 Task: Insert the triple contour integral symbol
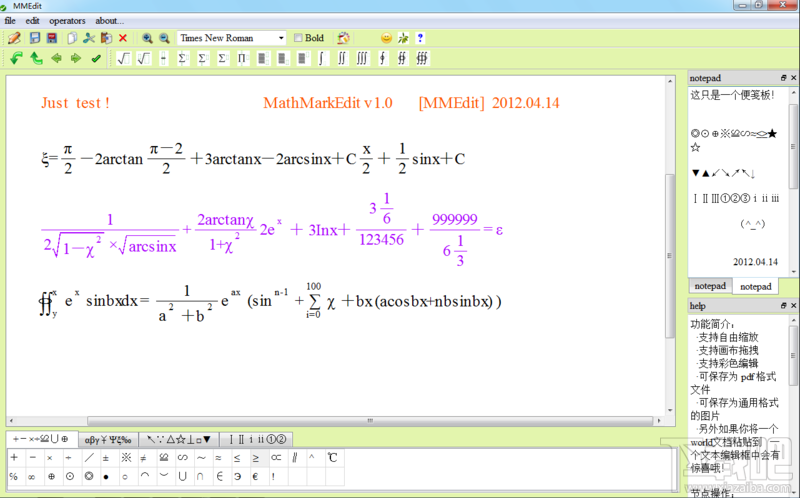tap(422, 58)
